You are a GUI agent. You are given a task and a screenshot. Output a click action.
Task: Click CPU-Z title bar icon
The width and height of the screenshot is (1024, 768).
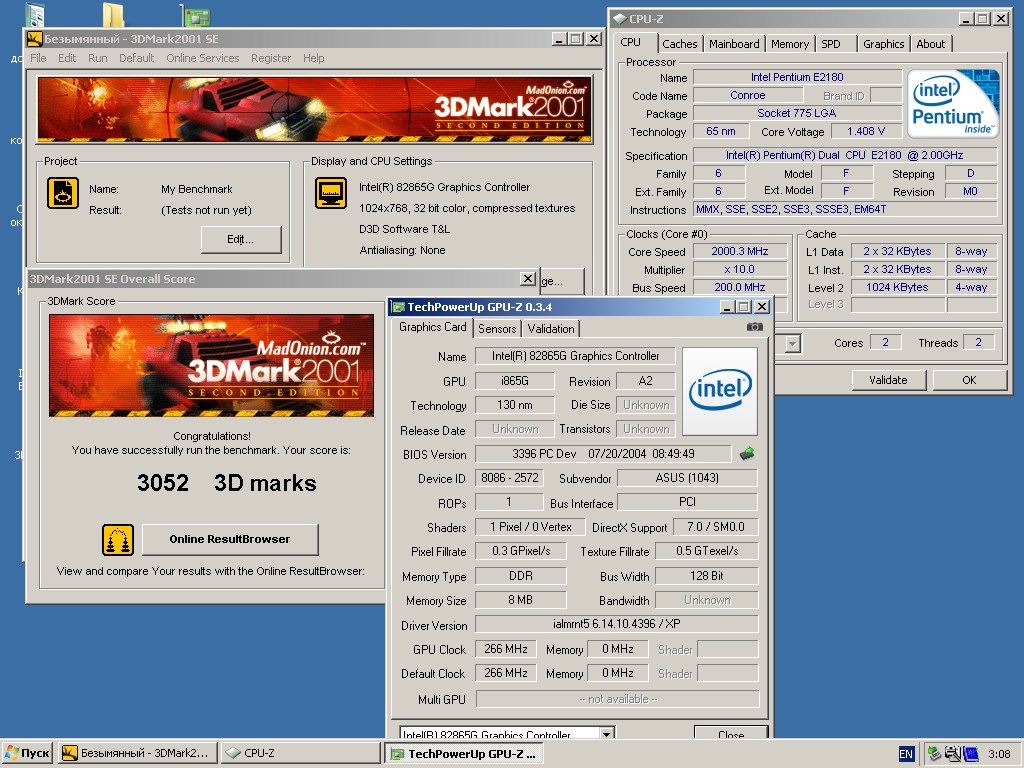click(x=619, y=19)
